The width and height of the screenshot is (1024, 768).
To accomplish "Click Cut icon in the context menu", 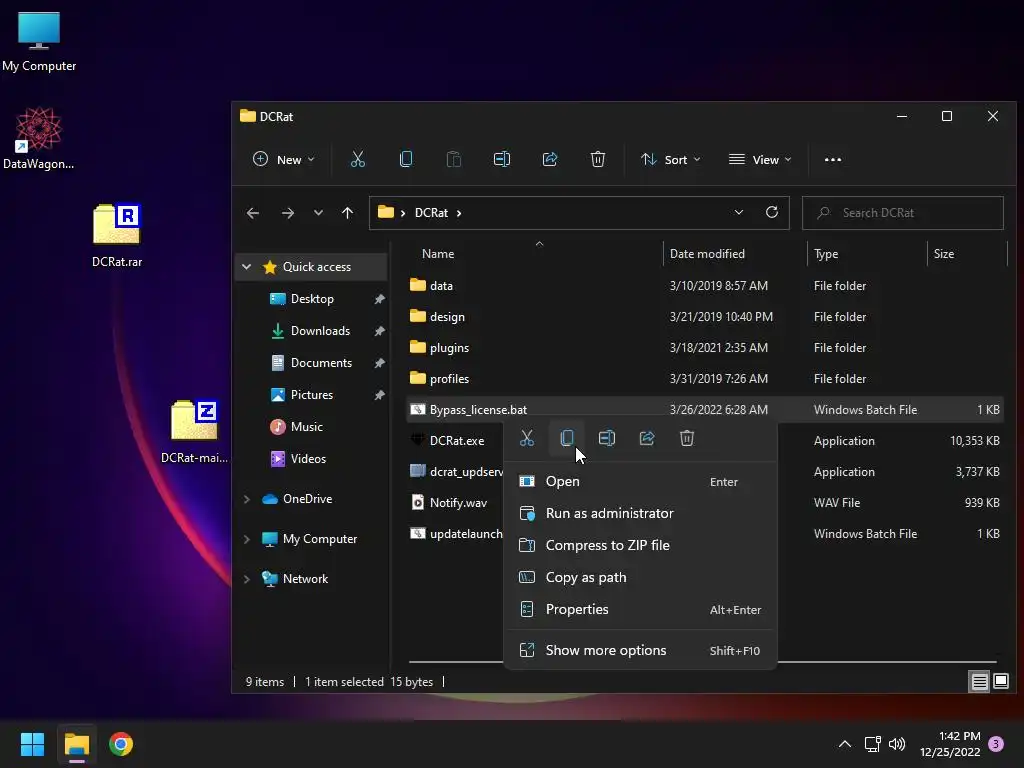I will pyautogui.click(x=526, y=438).
